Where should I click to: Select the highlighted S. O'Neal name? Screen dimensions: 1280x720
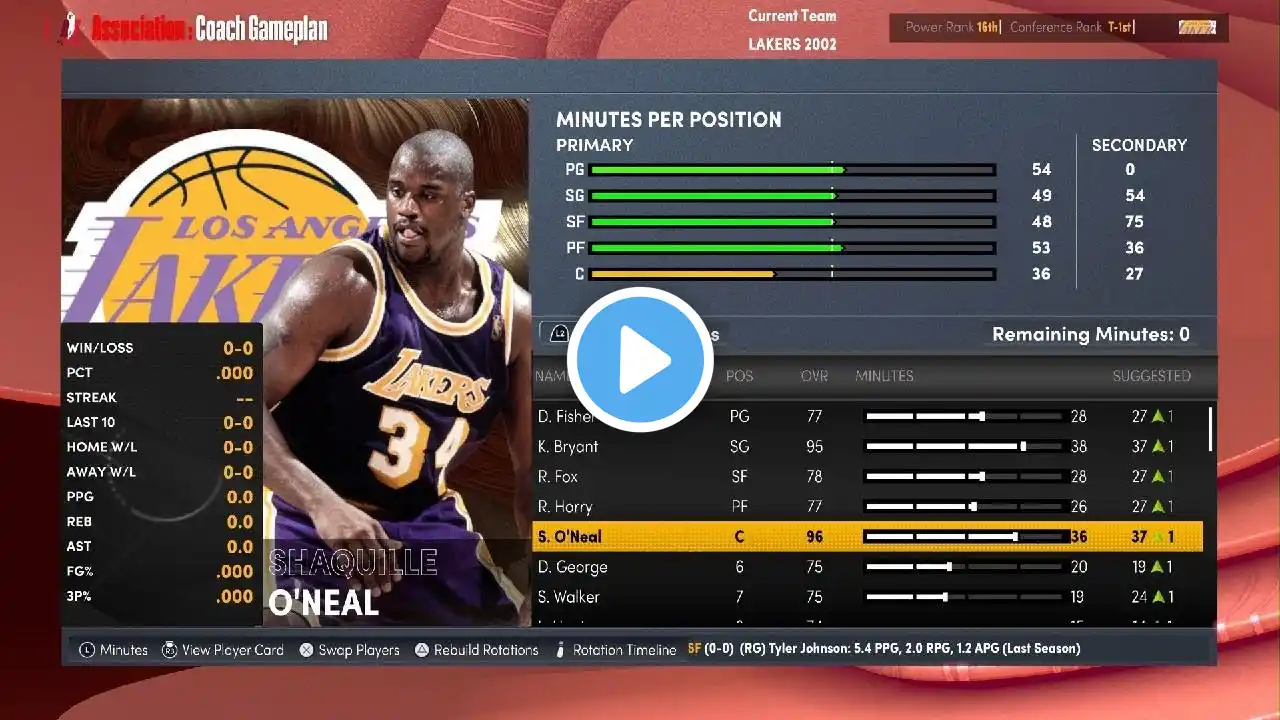click(x=570, y=537)
